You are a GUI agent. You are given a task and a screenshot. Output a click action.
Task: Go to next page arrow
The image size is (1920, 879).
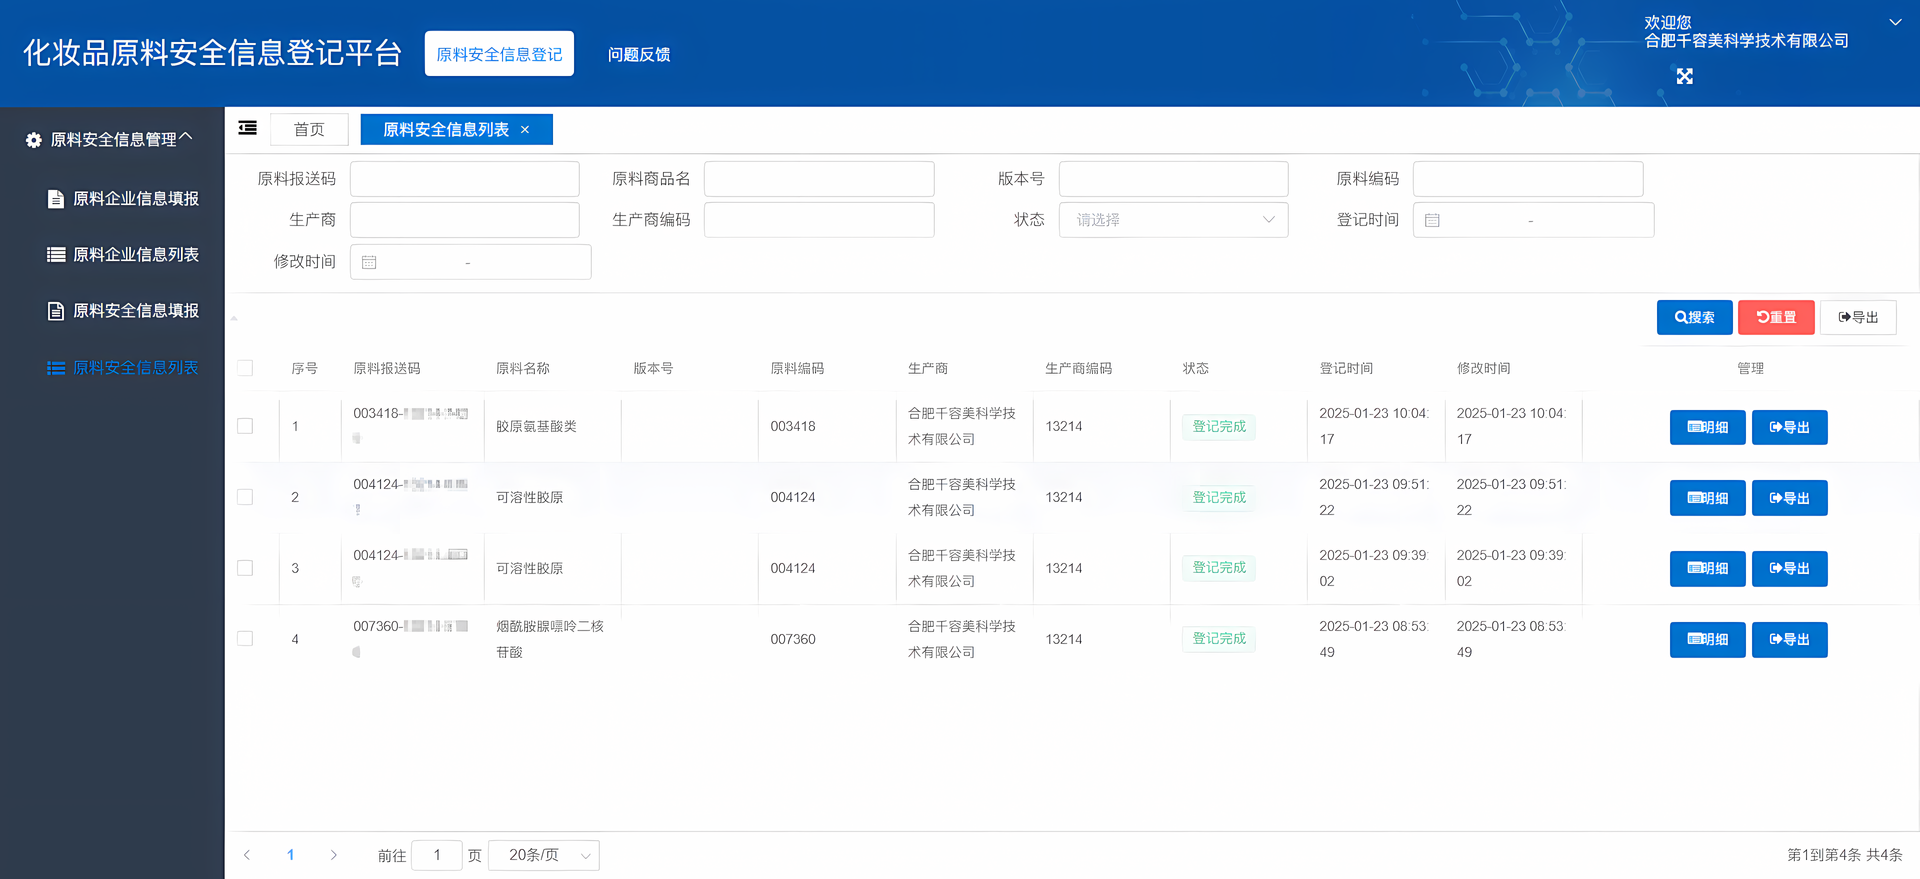click(334, 855)
